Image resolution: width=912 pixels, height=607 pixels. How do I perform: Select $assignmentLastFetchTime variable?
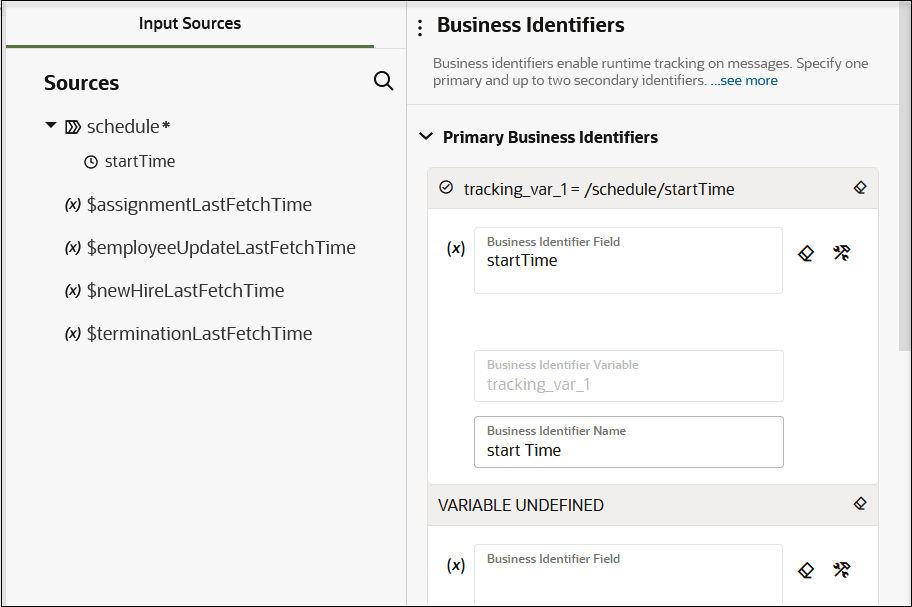(199, 204)
